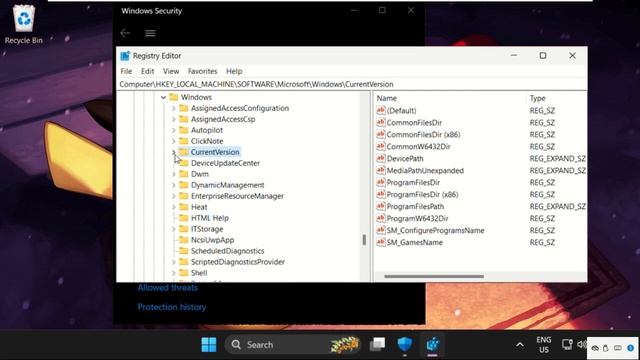640x360 pixels.
Task: Select the ProgramFilesPath value
Action: (x=415, y=207)
